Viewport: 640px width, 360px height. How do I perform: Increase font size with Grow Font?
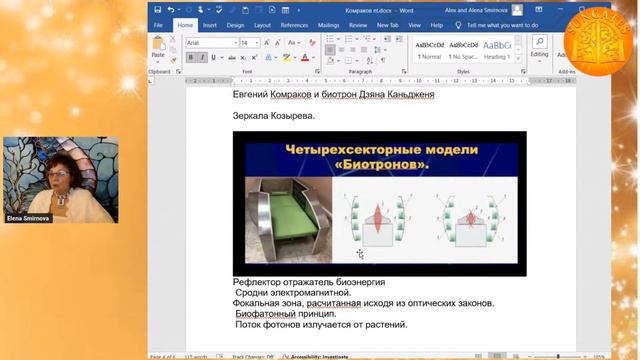267,42
